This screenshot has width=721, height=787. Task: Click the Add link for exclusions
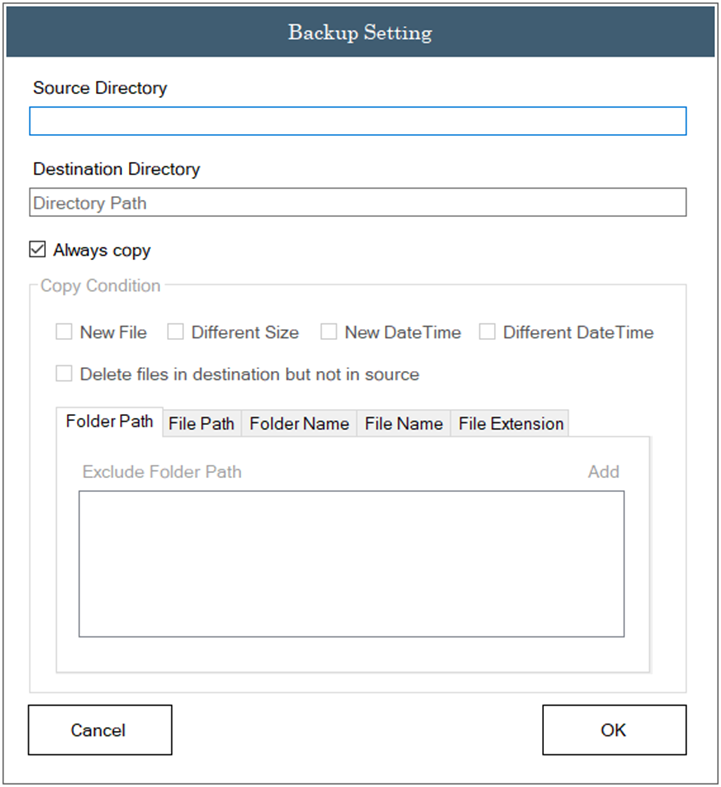click(x=604, y=472)
